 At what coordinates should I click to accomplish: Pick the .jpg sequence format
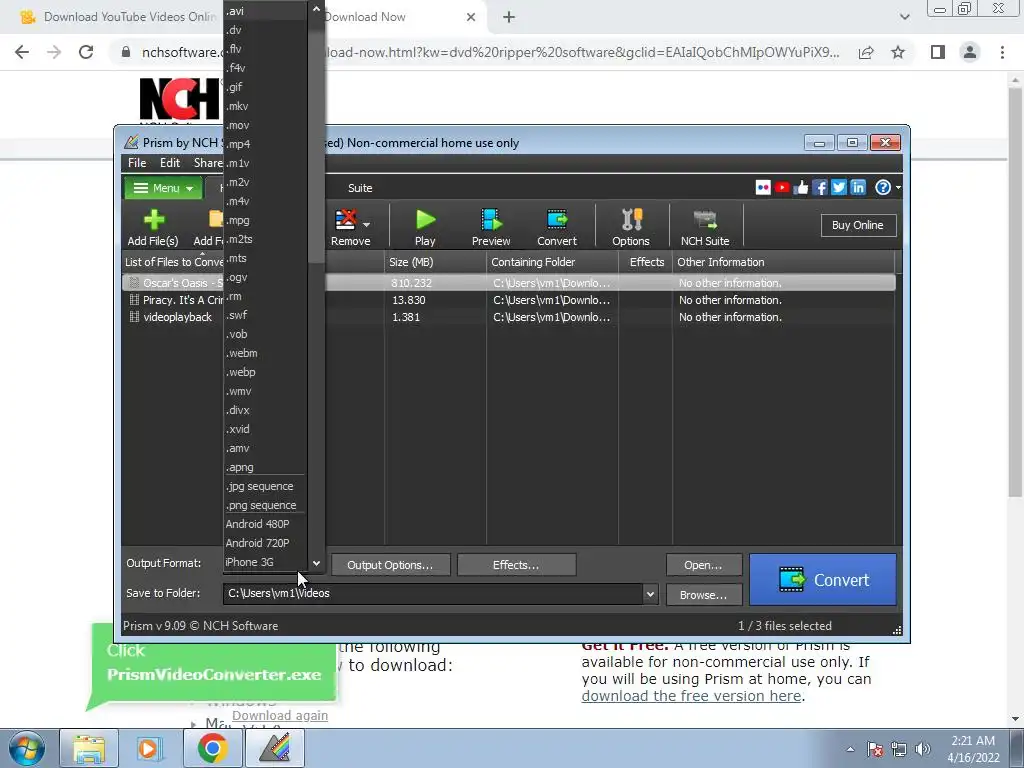coord(265,487)
